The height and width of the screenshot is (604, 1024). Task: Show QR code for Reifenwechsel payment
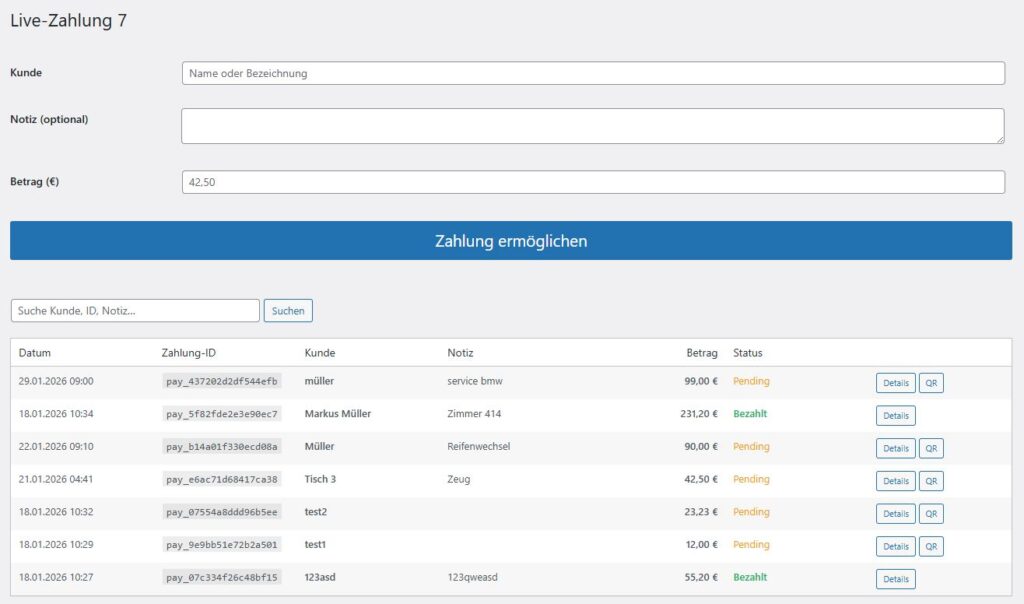coord(931,448)
